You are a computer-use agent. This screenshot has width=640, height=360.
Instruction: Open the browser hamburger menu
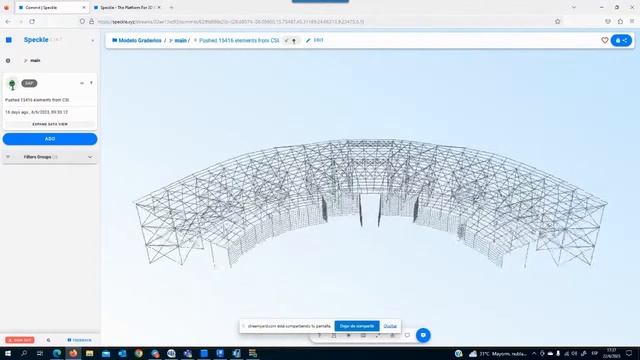click(x=632, y=21)
